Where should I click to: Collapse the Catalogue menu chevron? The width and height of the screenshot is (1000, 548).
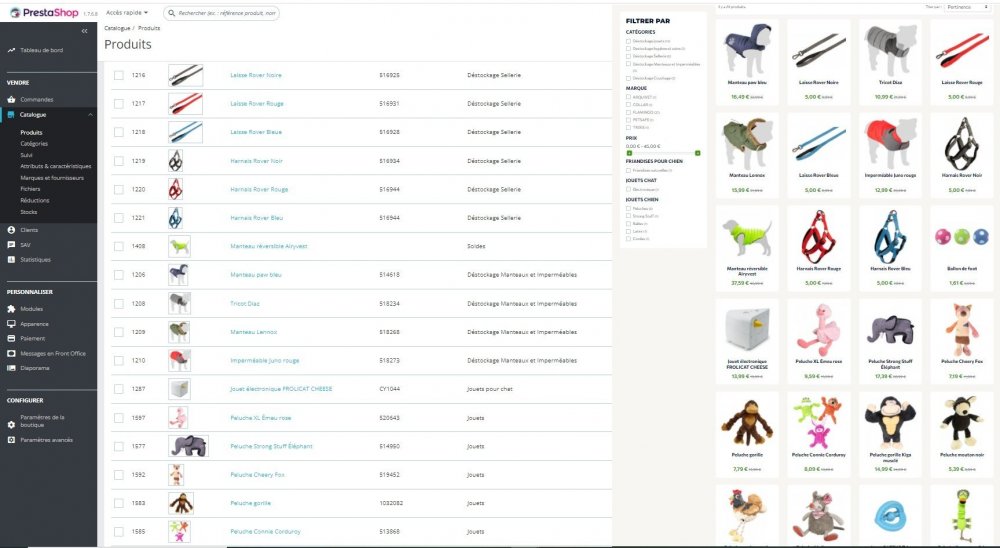click(x=90, y=115)
